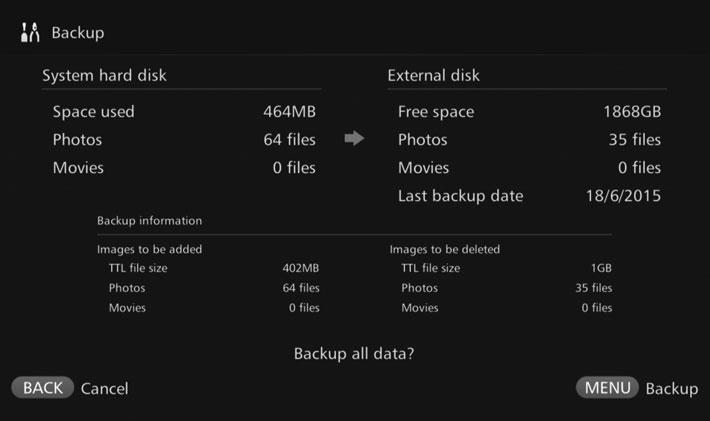The width and height of the screenshot is (710, 421).
Task: Select the MENU button to start backup
Action: pyautogui.click(x=607, y=388)
